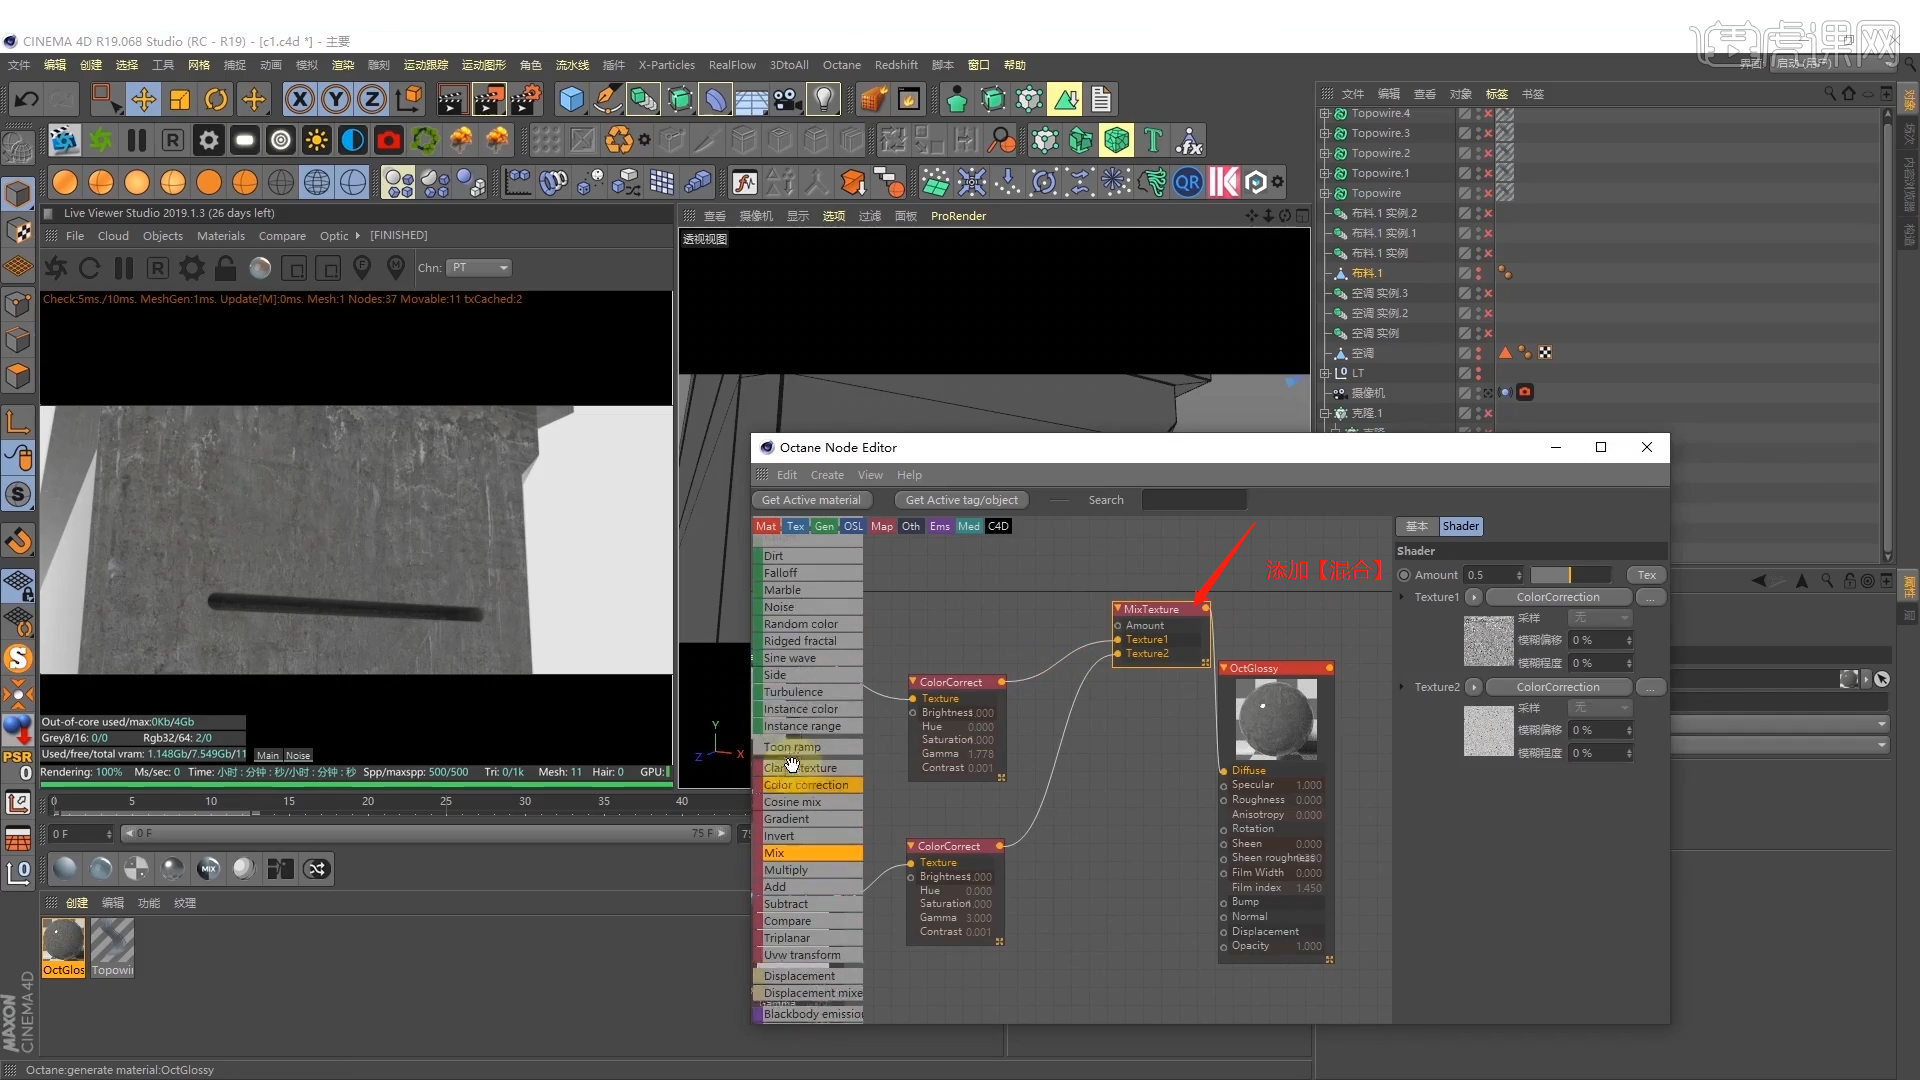1920x1080 pixels.
Task: Toggle Z axis lock
Action: (x=372, y=99)
